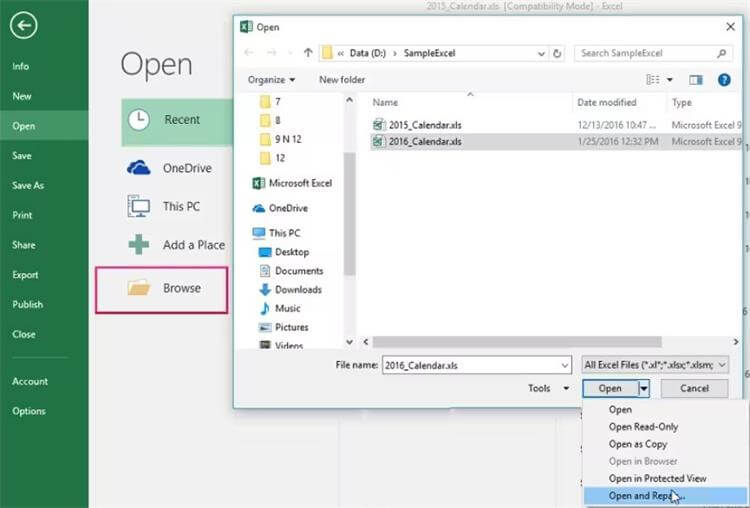Open the Share page in sidebar

pyautogui.click(x=23, y=245)
